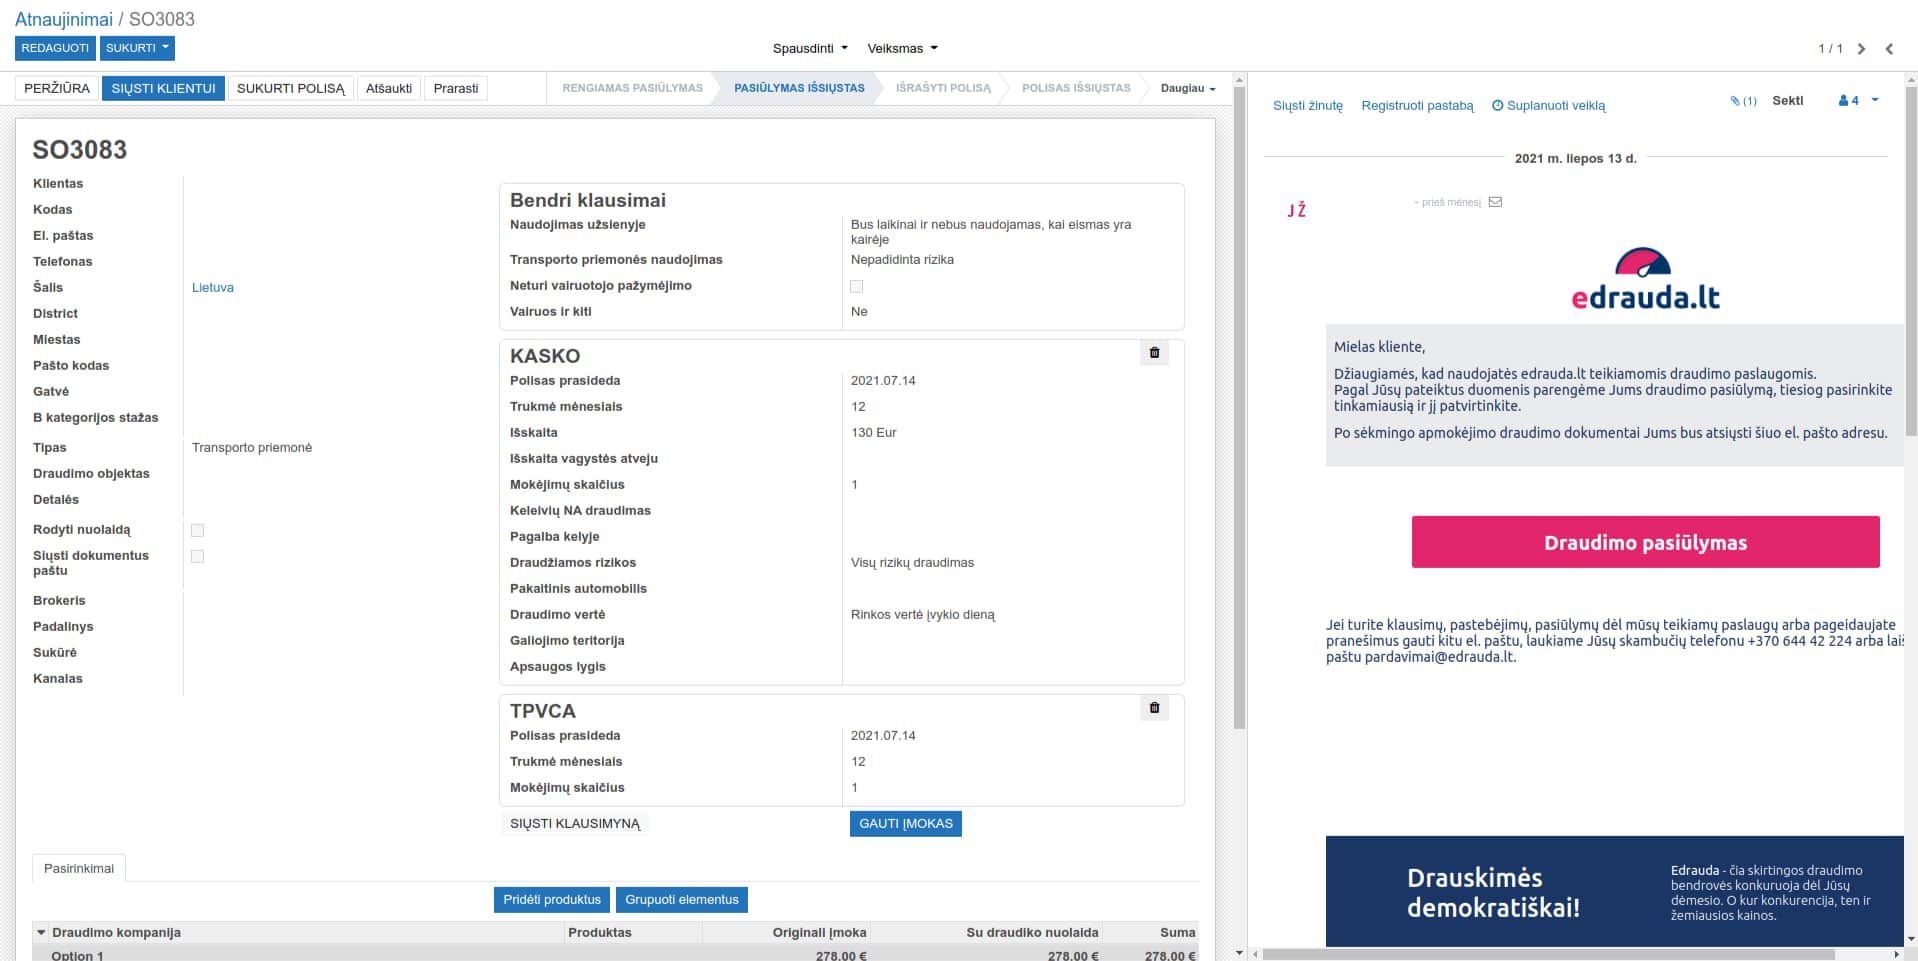Open the Sukurti dropdown
Screen dimensions: 1918x961
137,47
